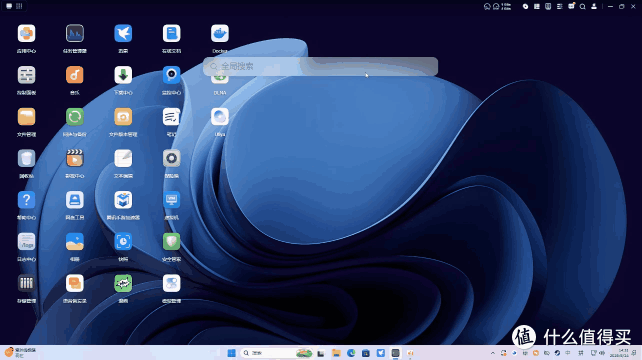Open the green comics burst icon
Screen dimensions: 642x360
(x=123, y=283)
